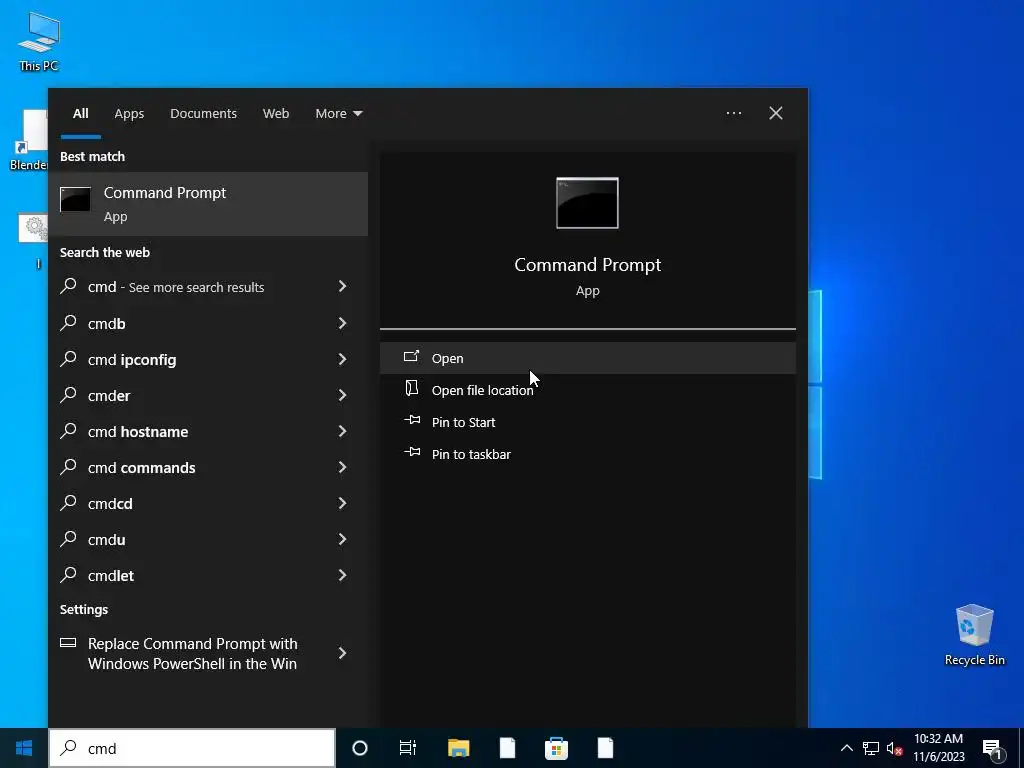
Task: Click the magnifier icon in taskbar search box
Action: click(x=69, y=747)
